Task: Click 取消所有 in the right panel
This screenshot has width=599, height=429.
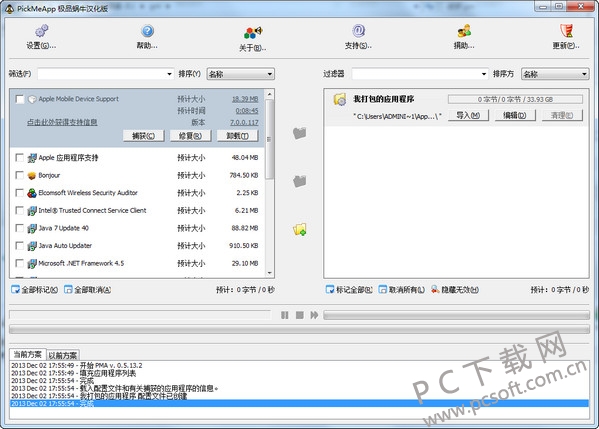Action: click(401, 290)
